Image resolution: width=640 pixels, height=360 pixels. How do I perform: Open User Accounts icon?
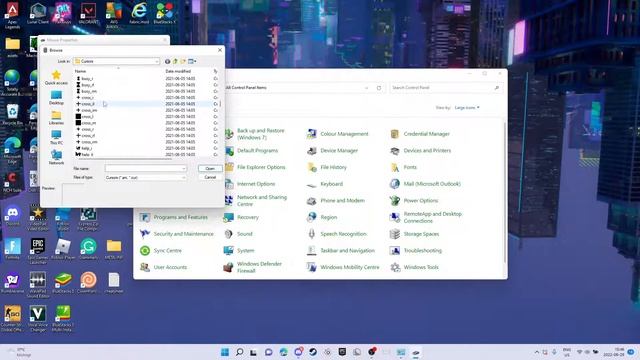point(145,267)
